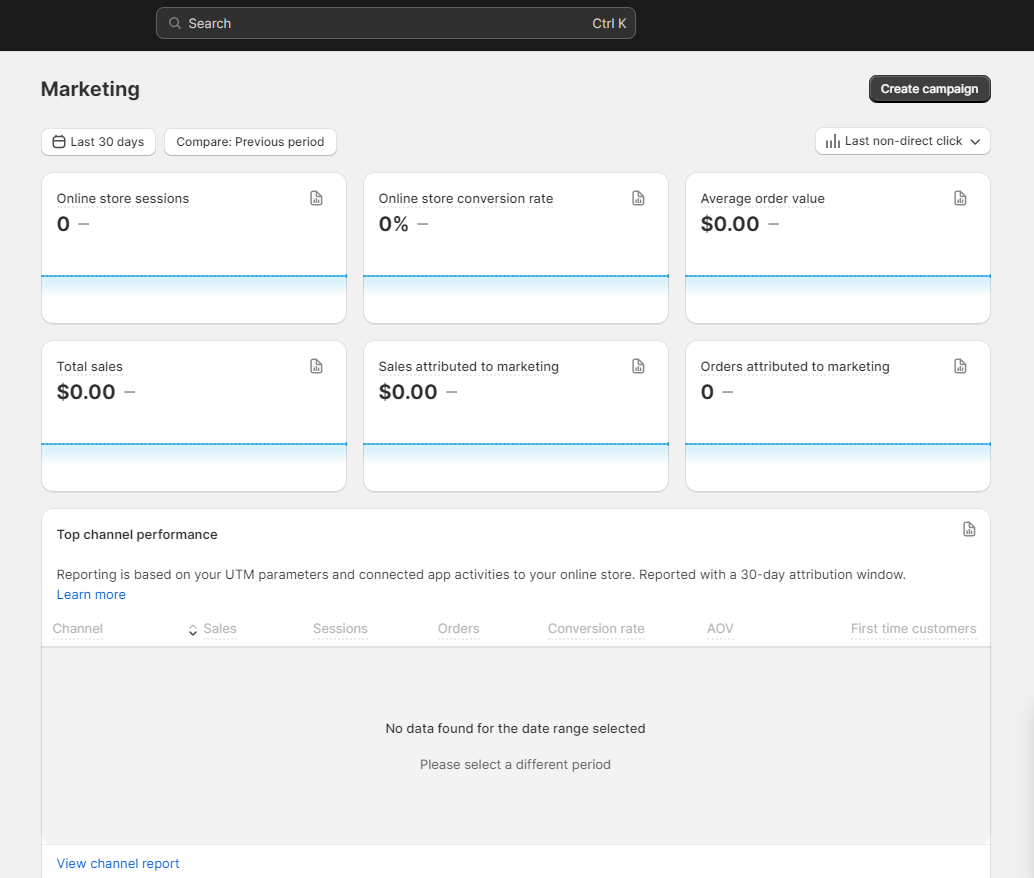
Task: Click the Ctrl K shortcut hint
Action: 609,23
